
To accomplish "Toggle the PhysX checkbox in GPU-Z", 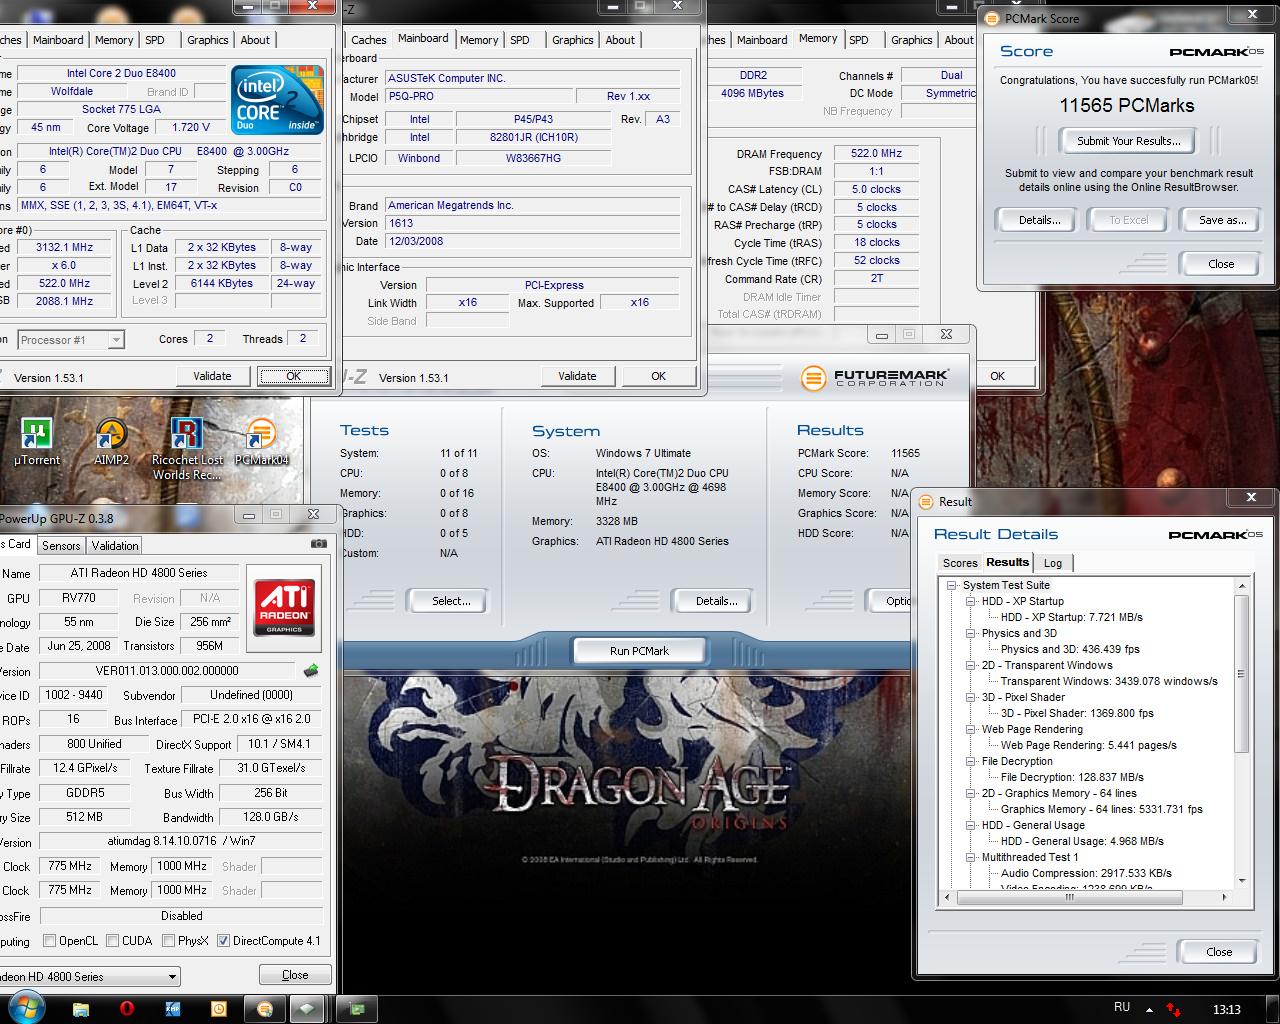I will point(168,941).
